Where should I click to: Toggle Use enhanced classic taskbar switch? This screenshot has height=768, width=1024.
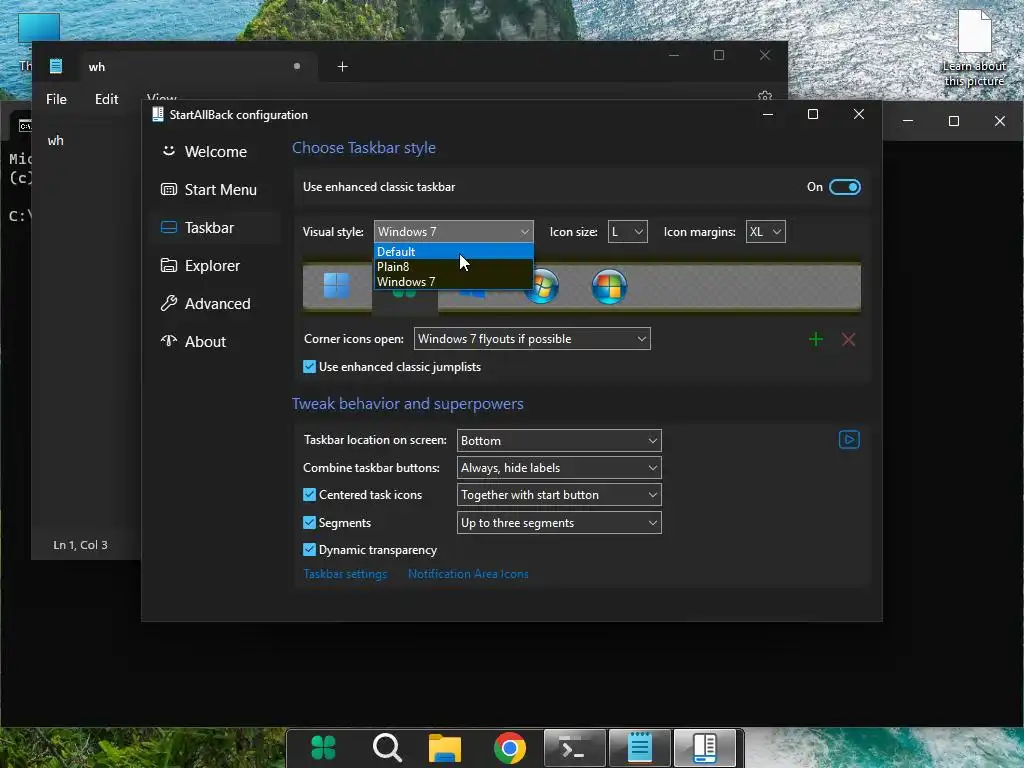tap(844, 187)
